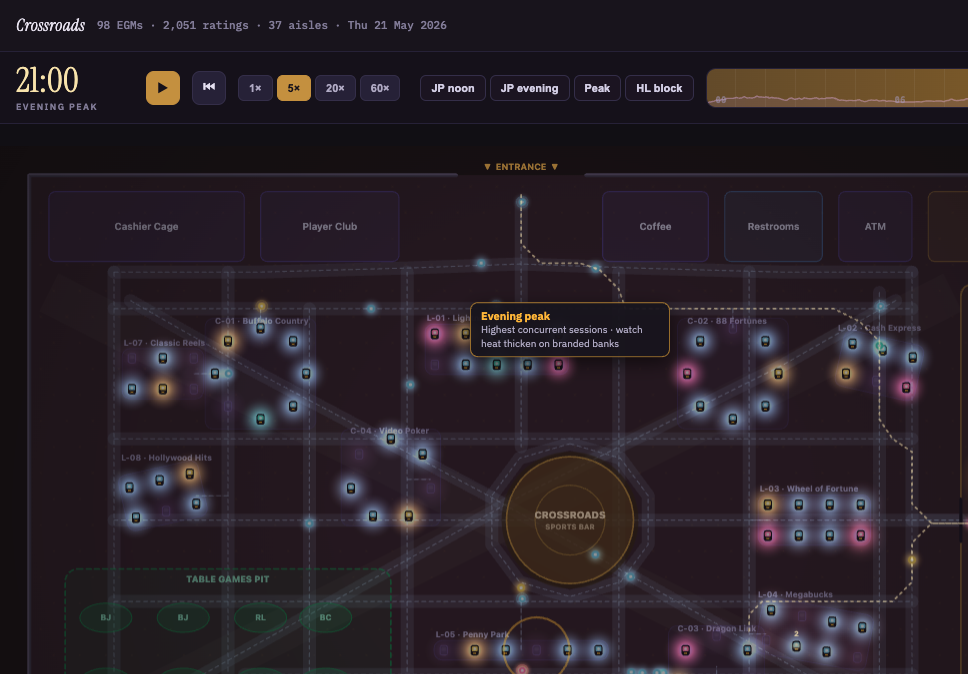
Task: Click the 21:00 clock readout
Action: click(47, 80)
